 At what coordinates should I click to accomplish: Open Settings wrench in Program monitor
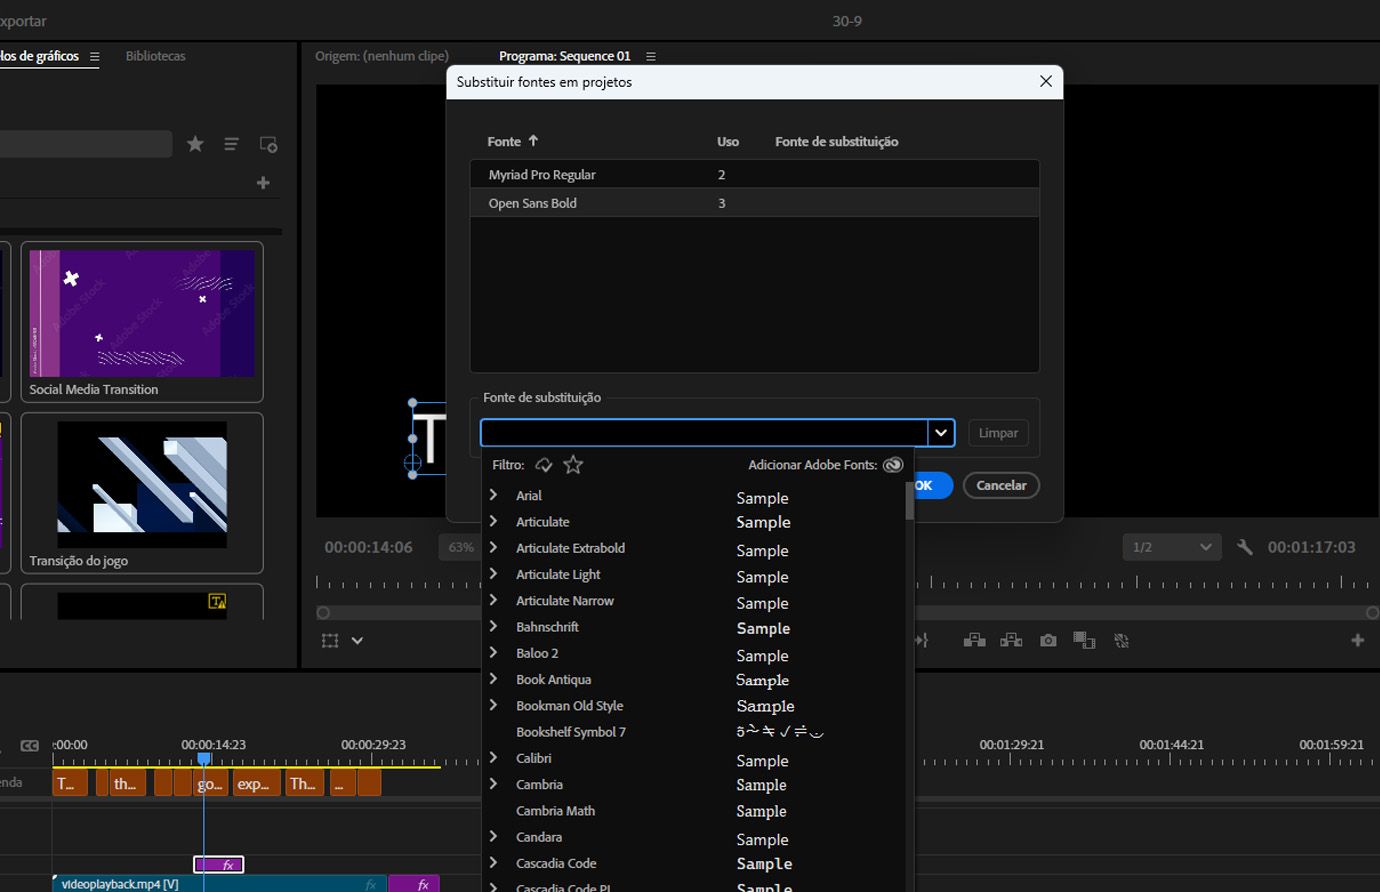coord(1245,547)
